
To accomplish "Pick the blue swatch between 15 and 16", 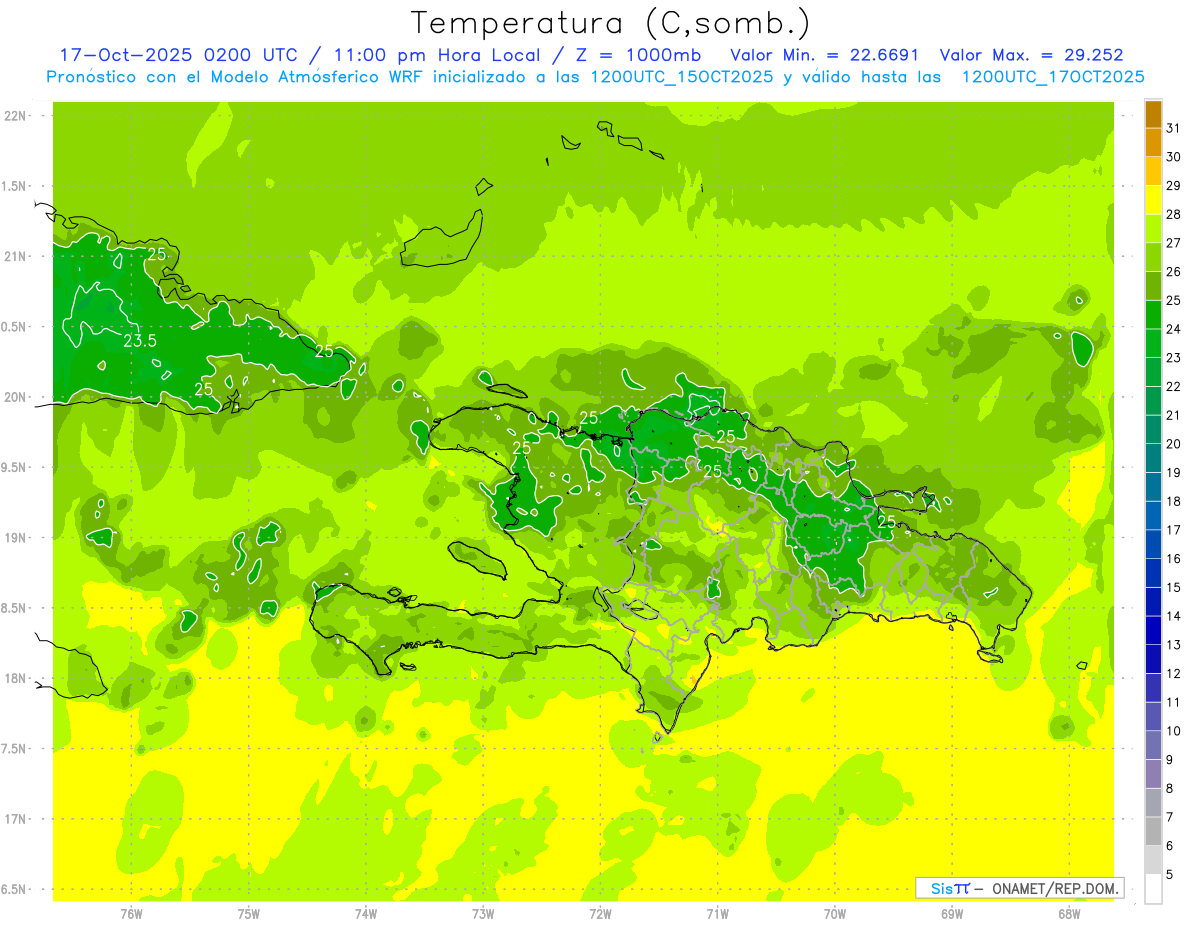I will tap(1153, 573).
